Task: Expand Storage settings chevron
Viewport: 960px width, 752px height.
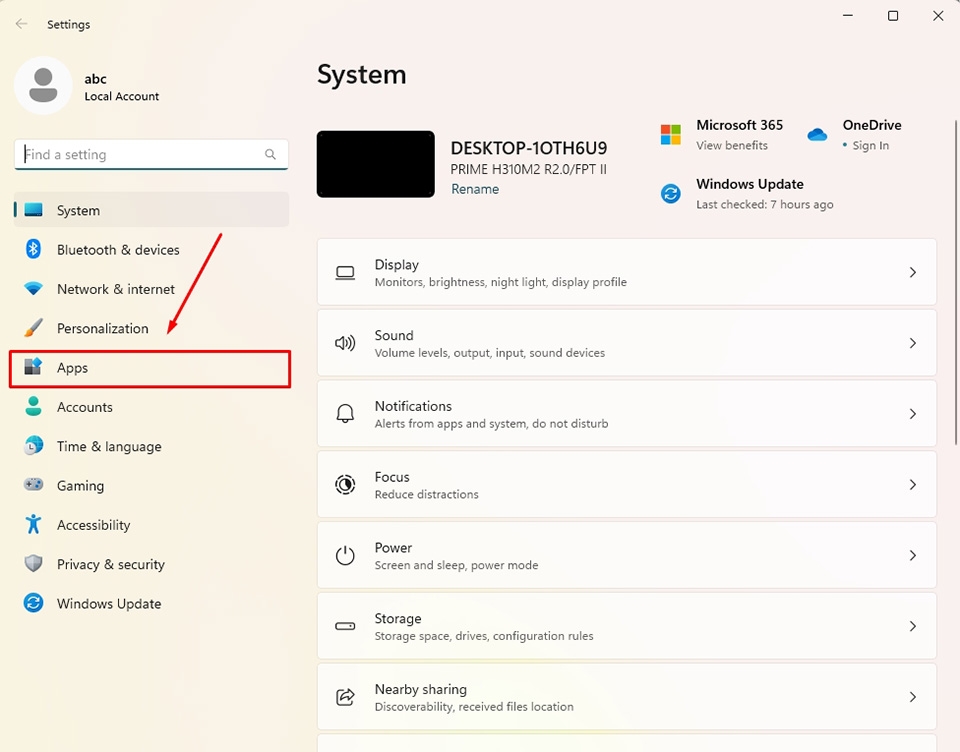Action: (x=912, y=626)
